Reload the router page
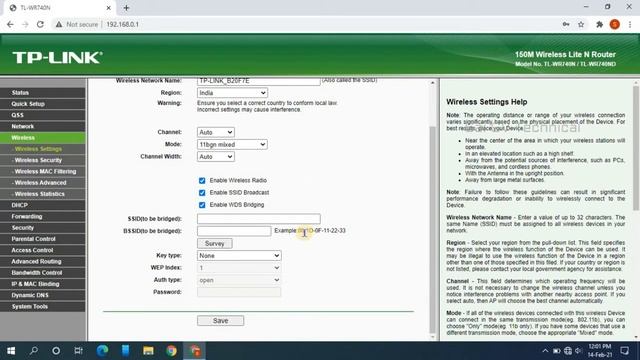This screenshot has width=640, height=360. 40,24
